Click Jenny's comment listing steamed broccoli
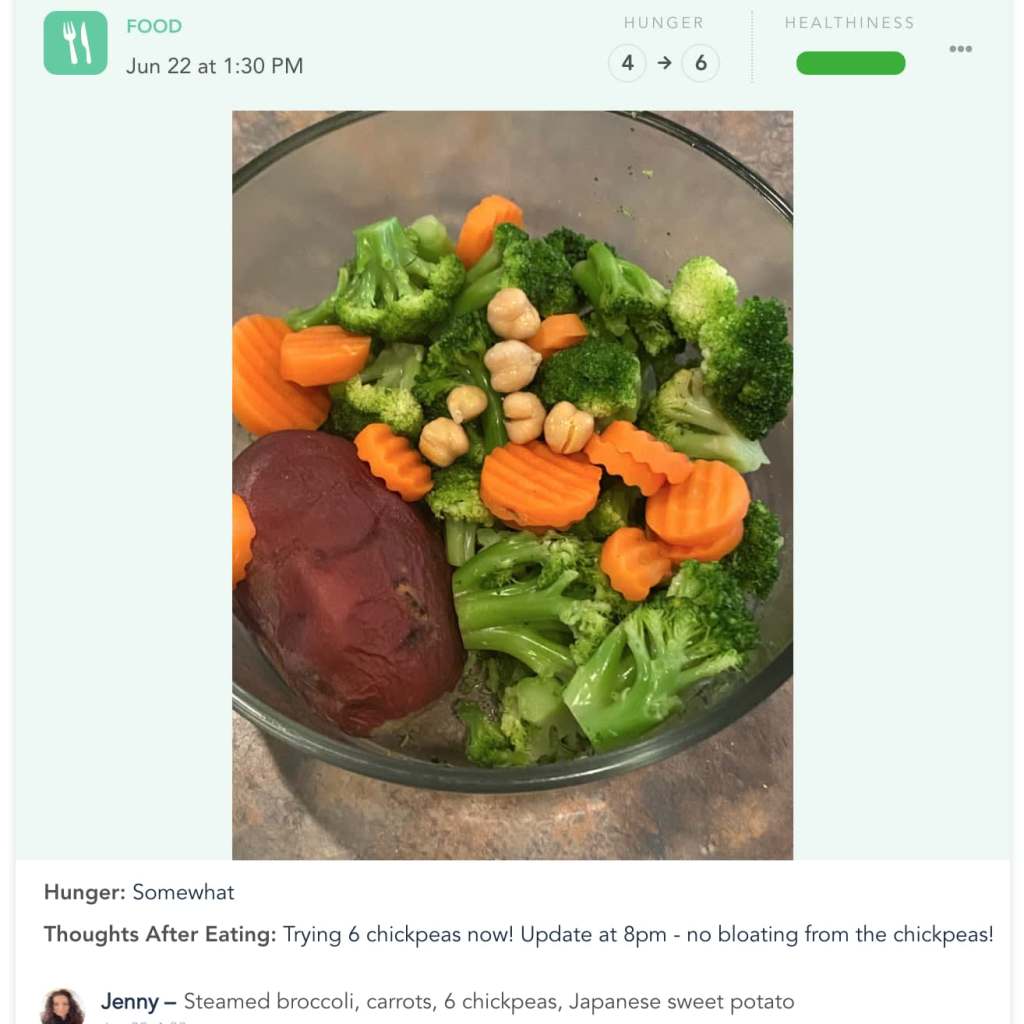 [489, 1001]
